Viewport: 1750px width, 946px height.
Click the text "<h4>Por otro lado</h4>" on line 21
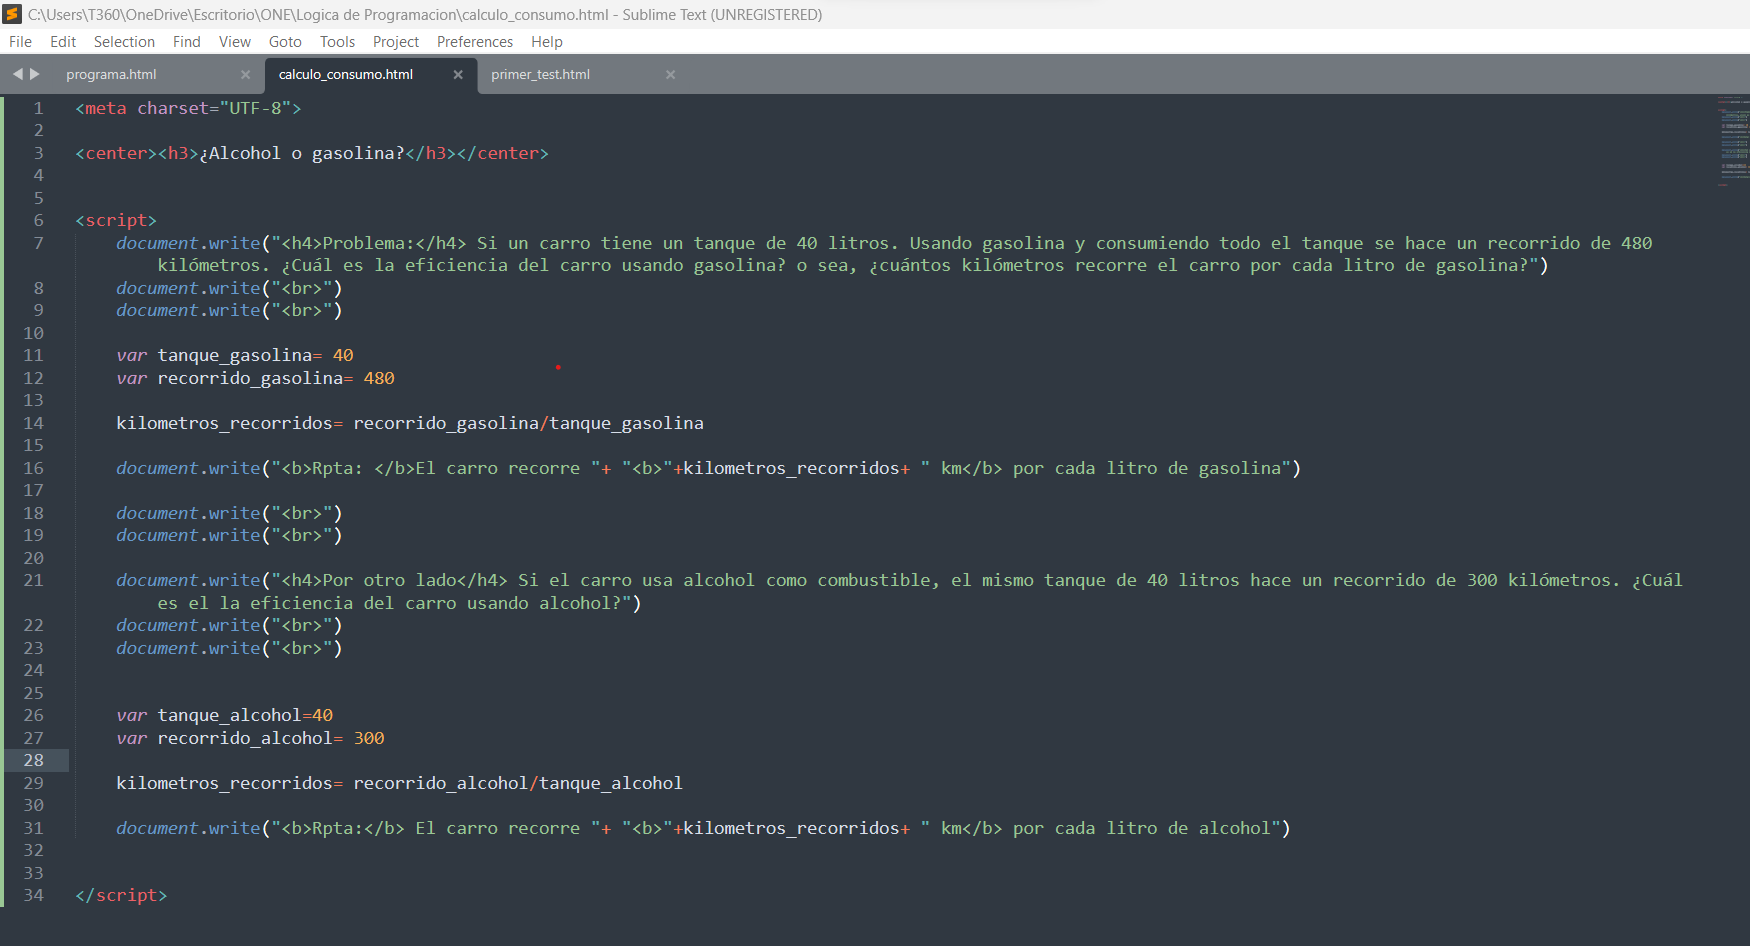[x=394, y=580]
